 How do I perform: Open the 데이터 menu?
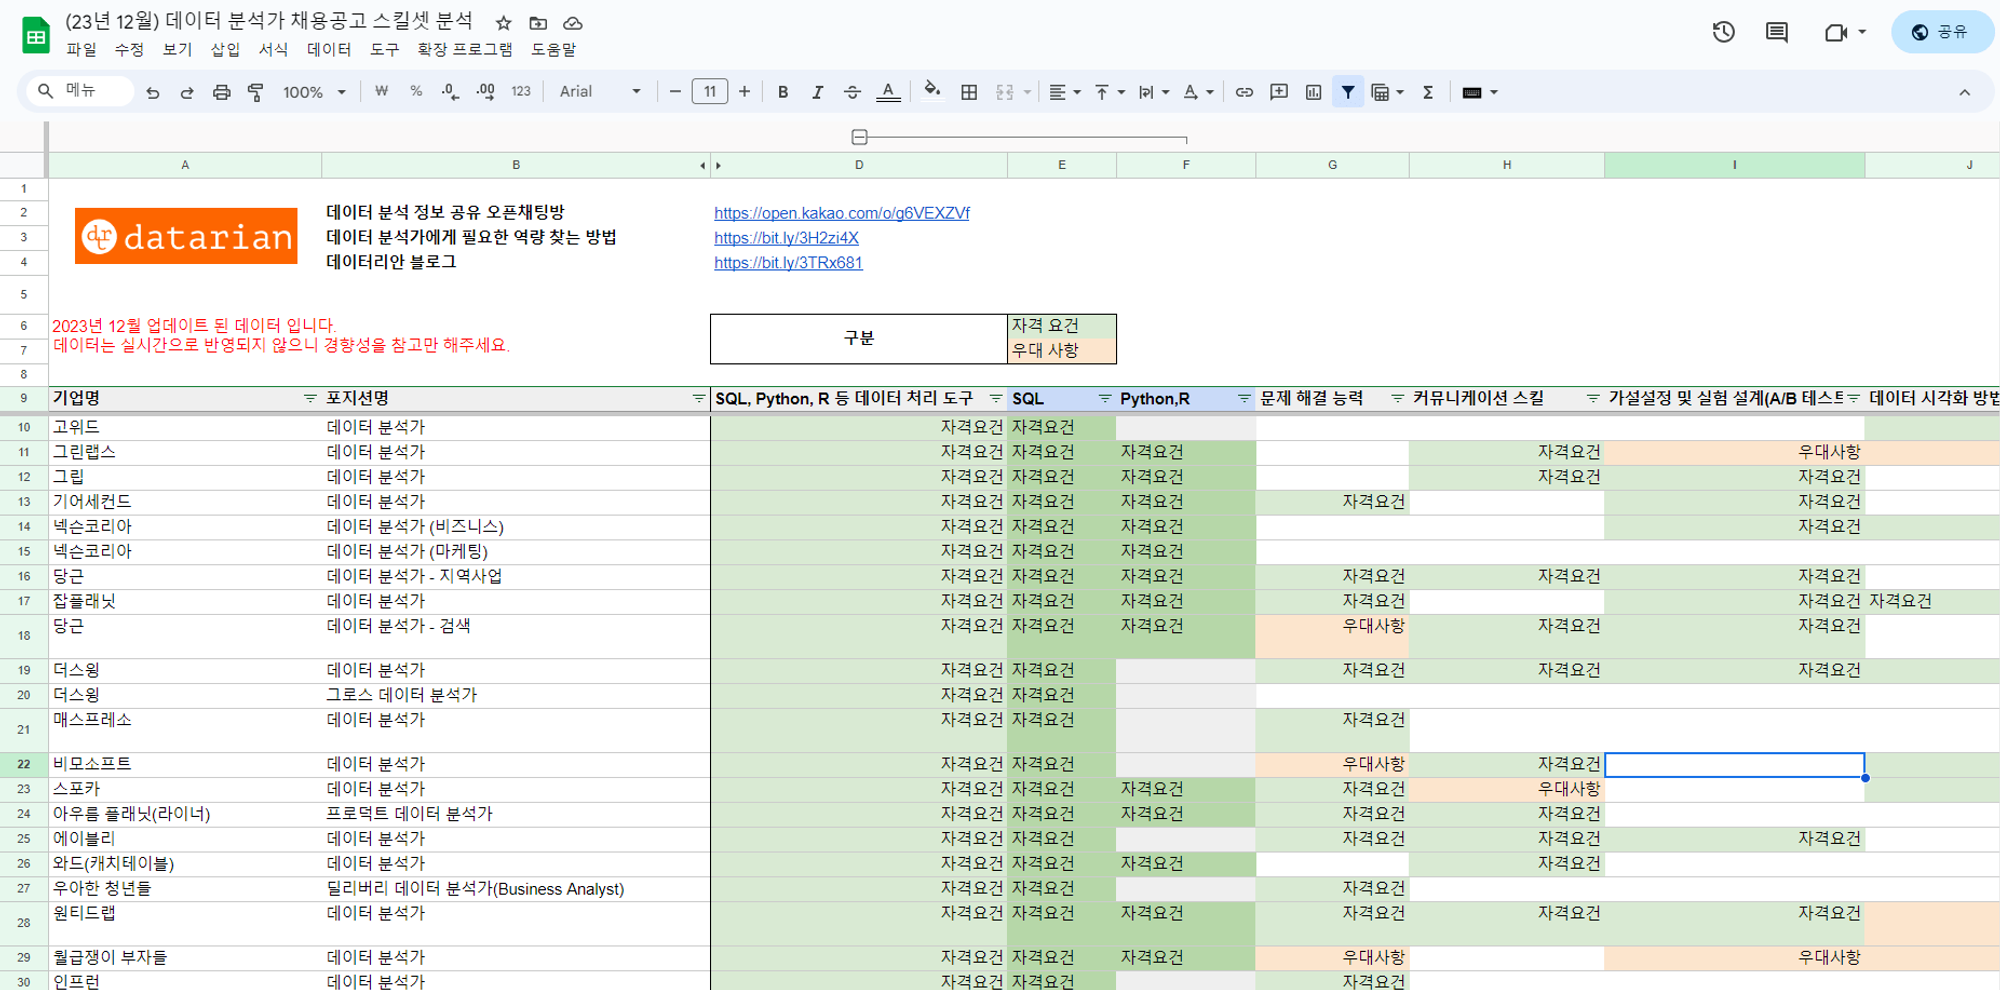pyautogui.click(x=328, y=49)
